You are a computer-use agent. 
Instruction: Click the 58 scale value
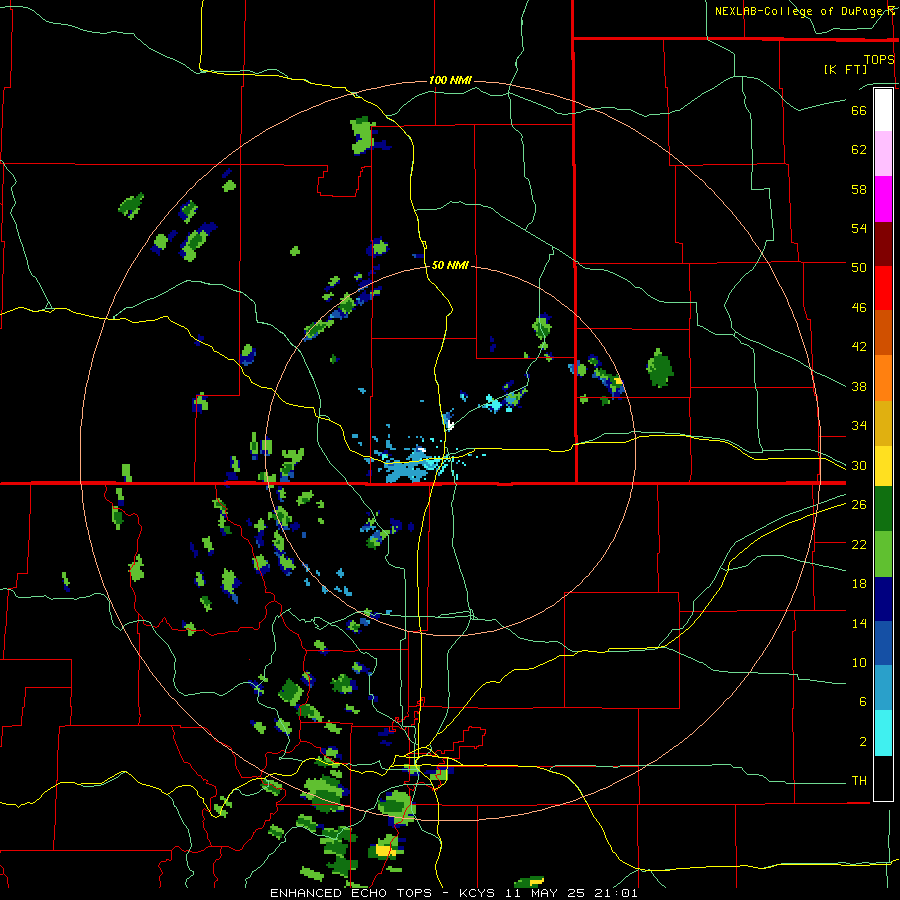tap(859, 189)
